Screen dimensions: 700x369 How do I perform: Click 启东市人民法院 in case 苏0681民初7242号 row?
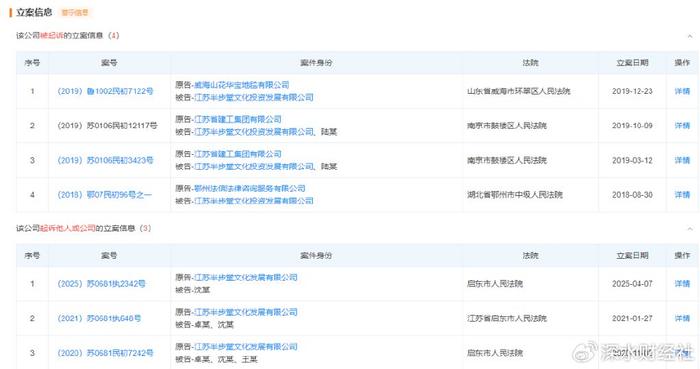point(495,353)
